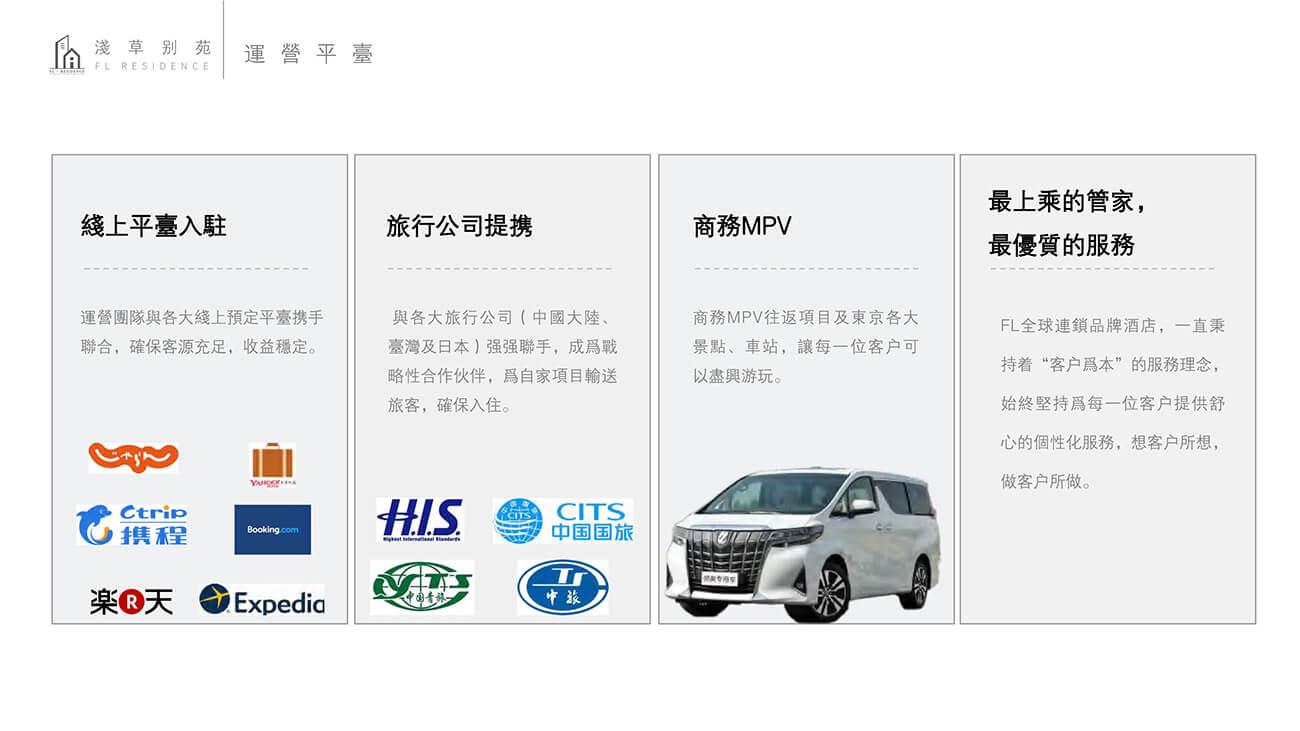Click the Expedia logo

tap(262, 600)
